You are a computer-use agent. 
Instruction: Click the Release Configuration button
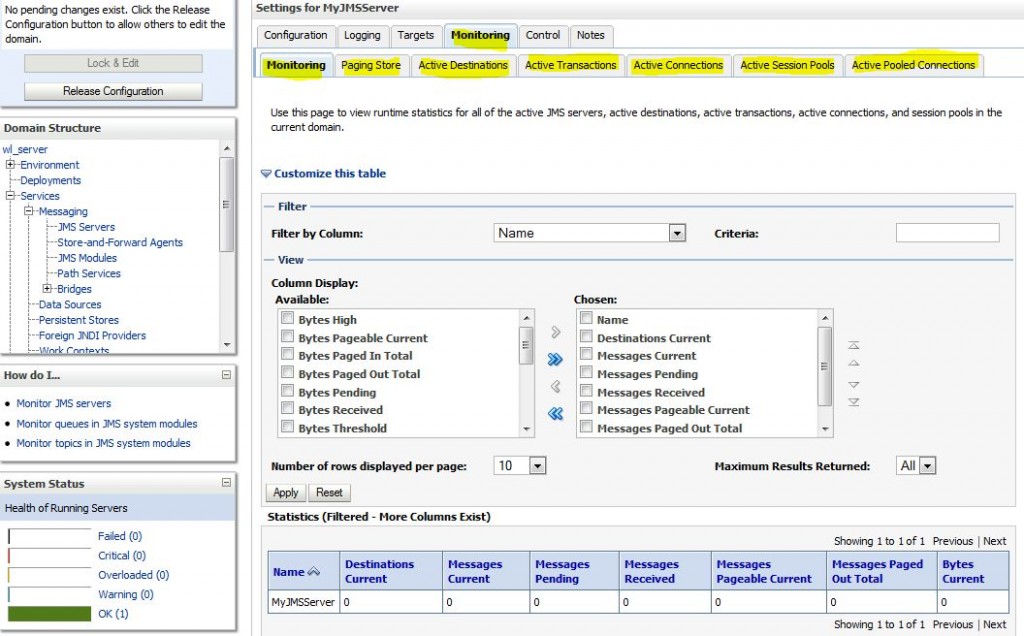[113, 91]
